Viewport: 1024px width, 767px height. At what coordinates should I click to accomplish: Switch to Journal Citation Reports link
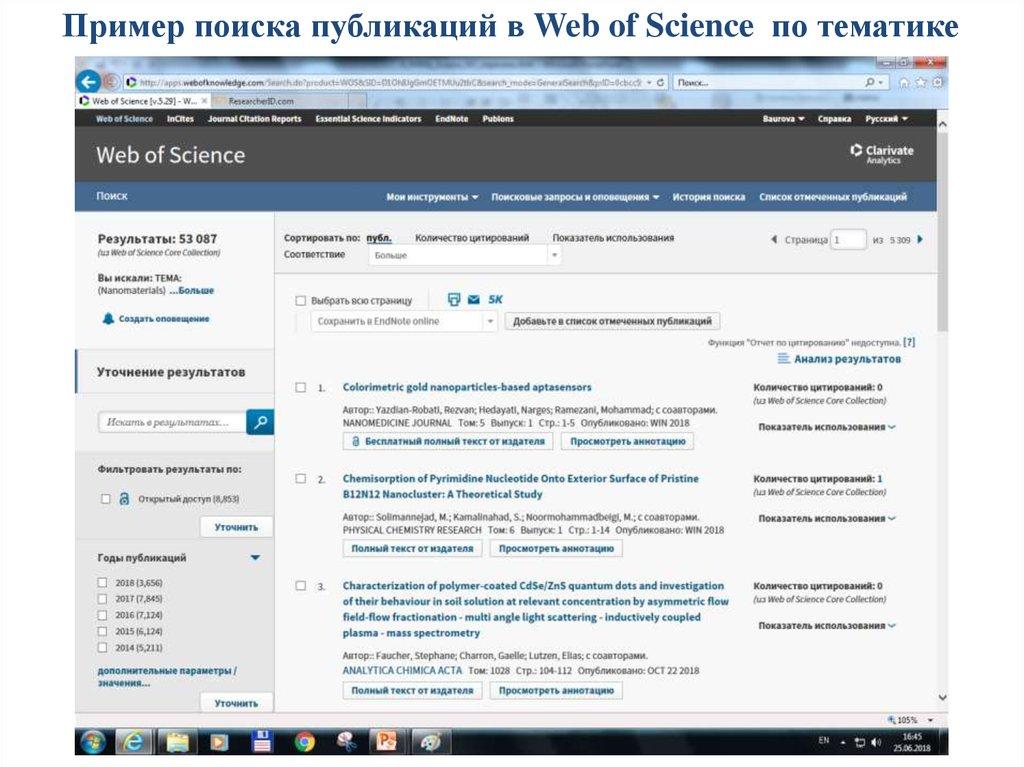254,119
